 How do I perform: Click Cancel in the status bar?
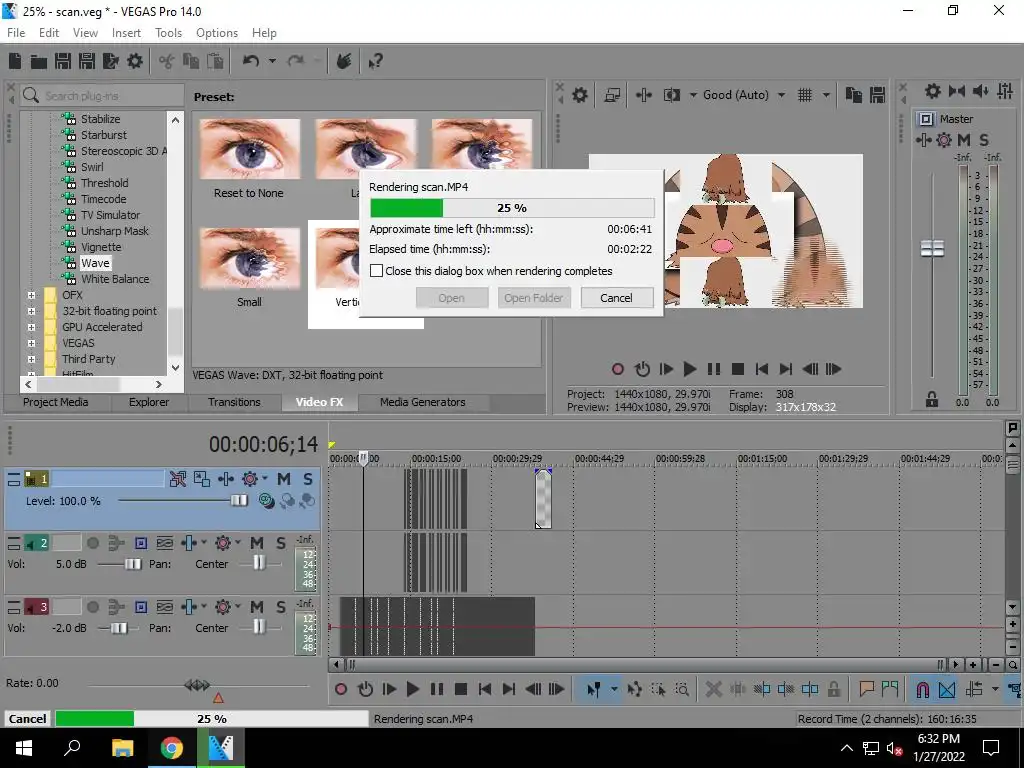(x=27, y=719)
